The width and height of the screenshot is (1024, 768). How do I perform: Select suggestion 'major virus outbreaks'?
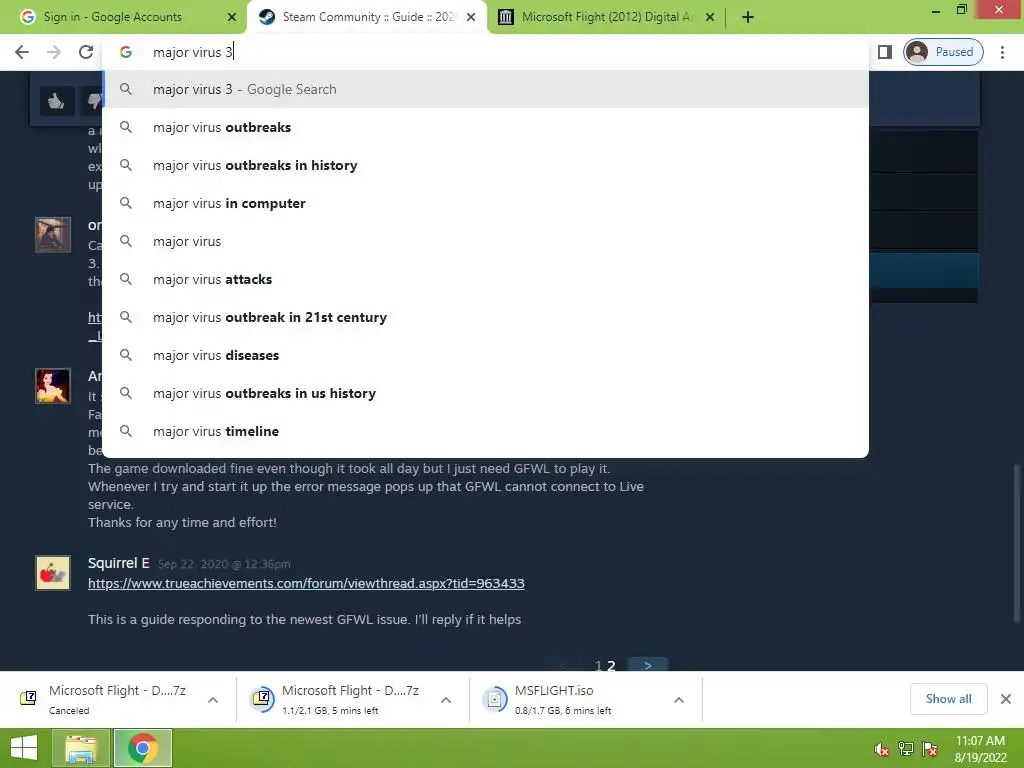[x=485, y=127]
